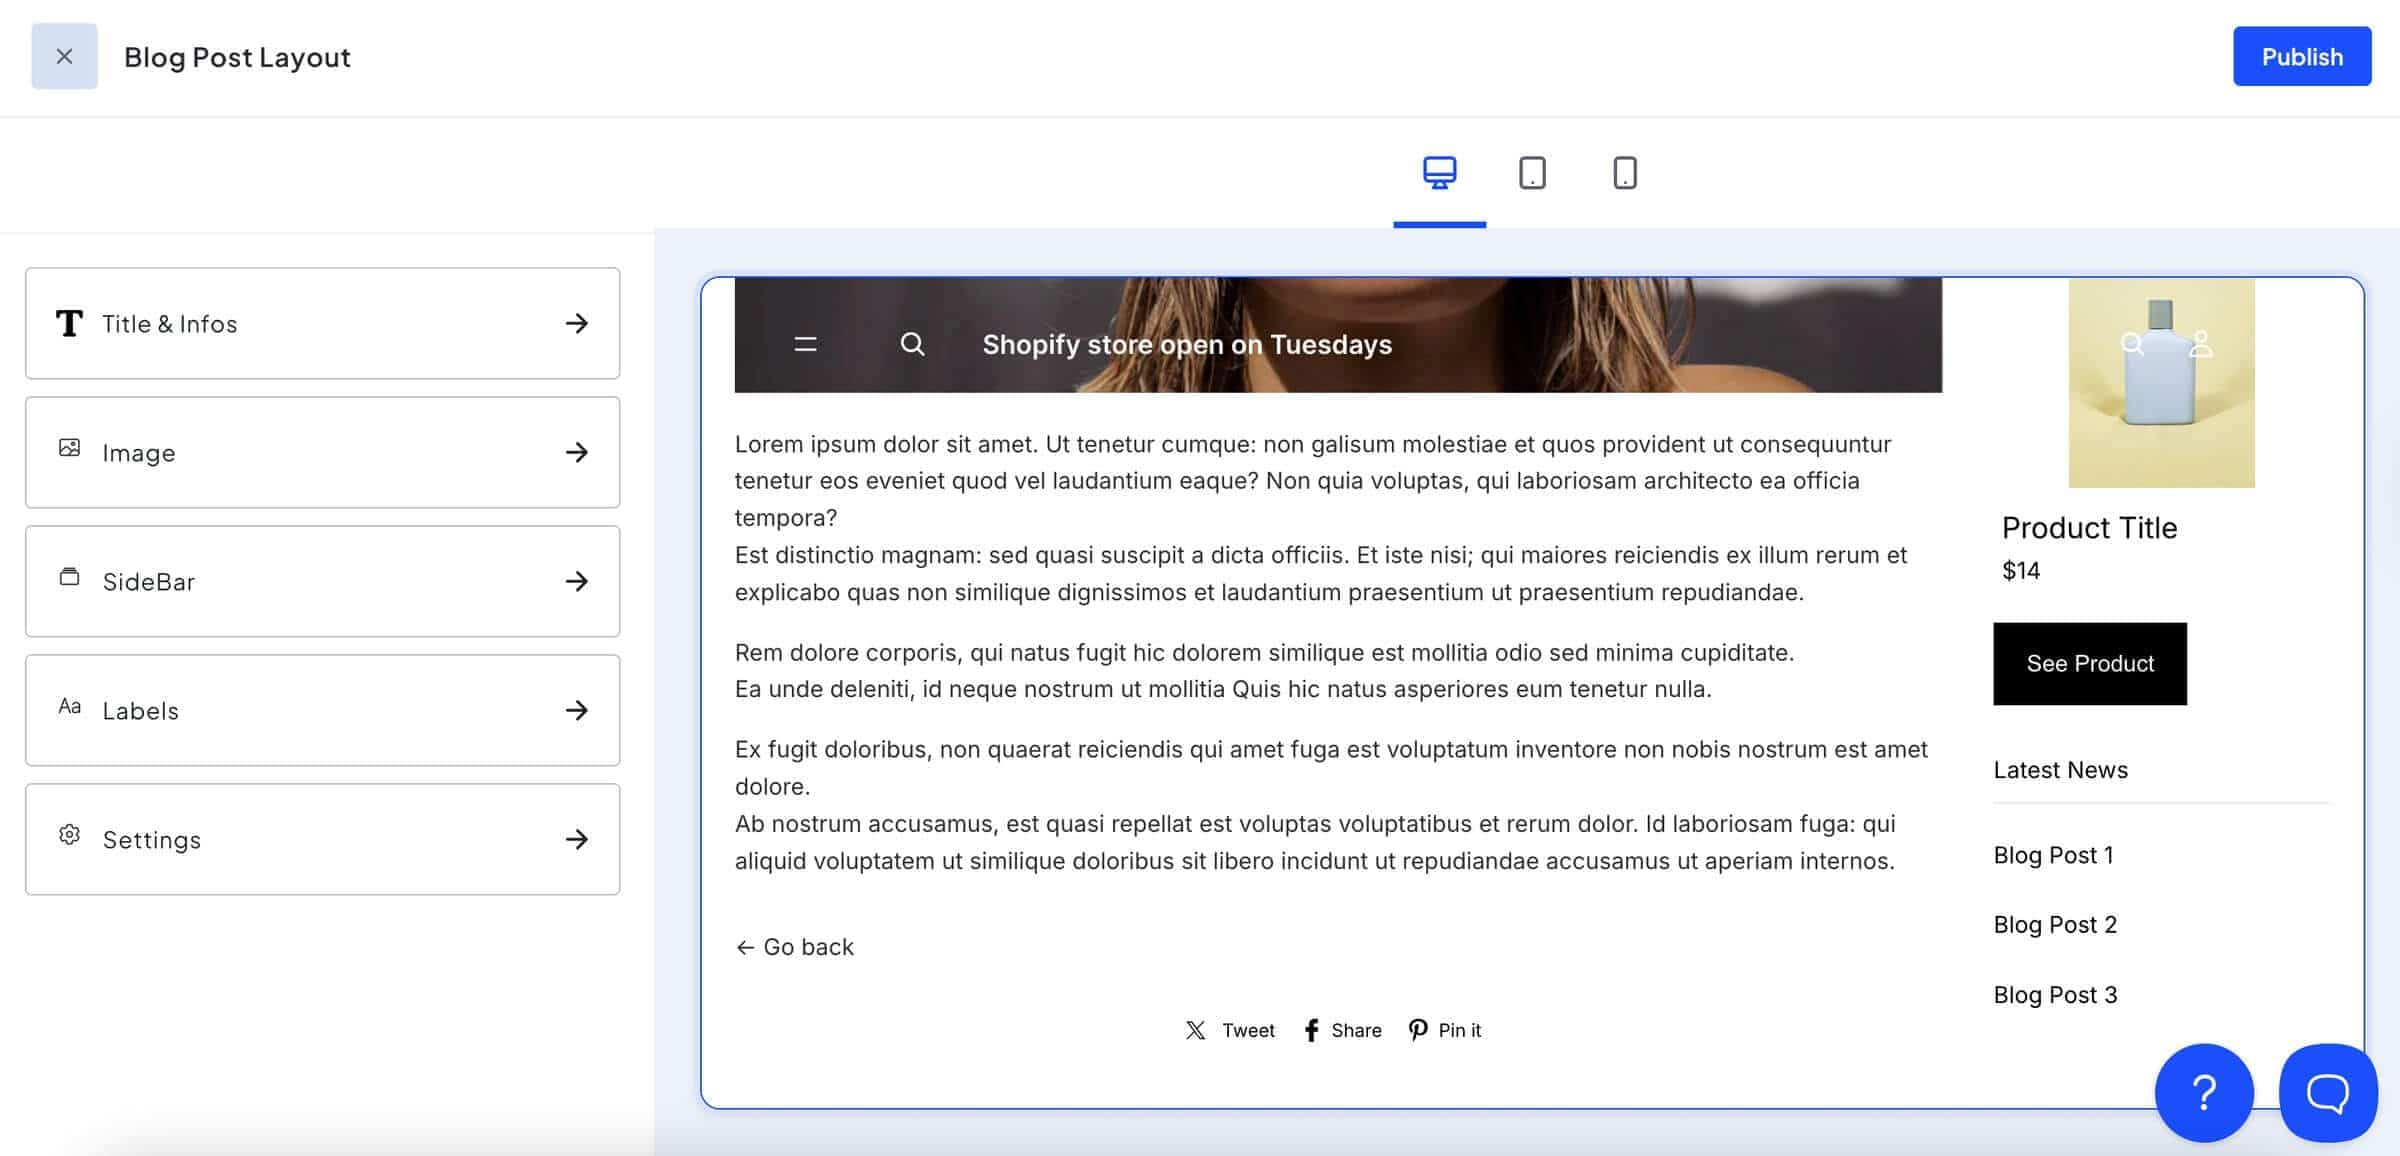Switch to mobile phone preview
The image size is (2400, 1156).
click(1625, 173)
